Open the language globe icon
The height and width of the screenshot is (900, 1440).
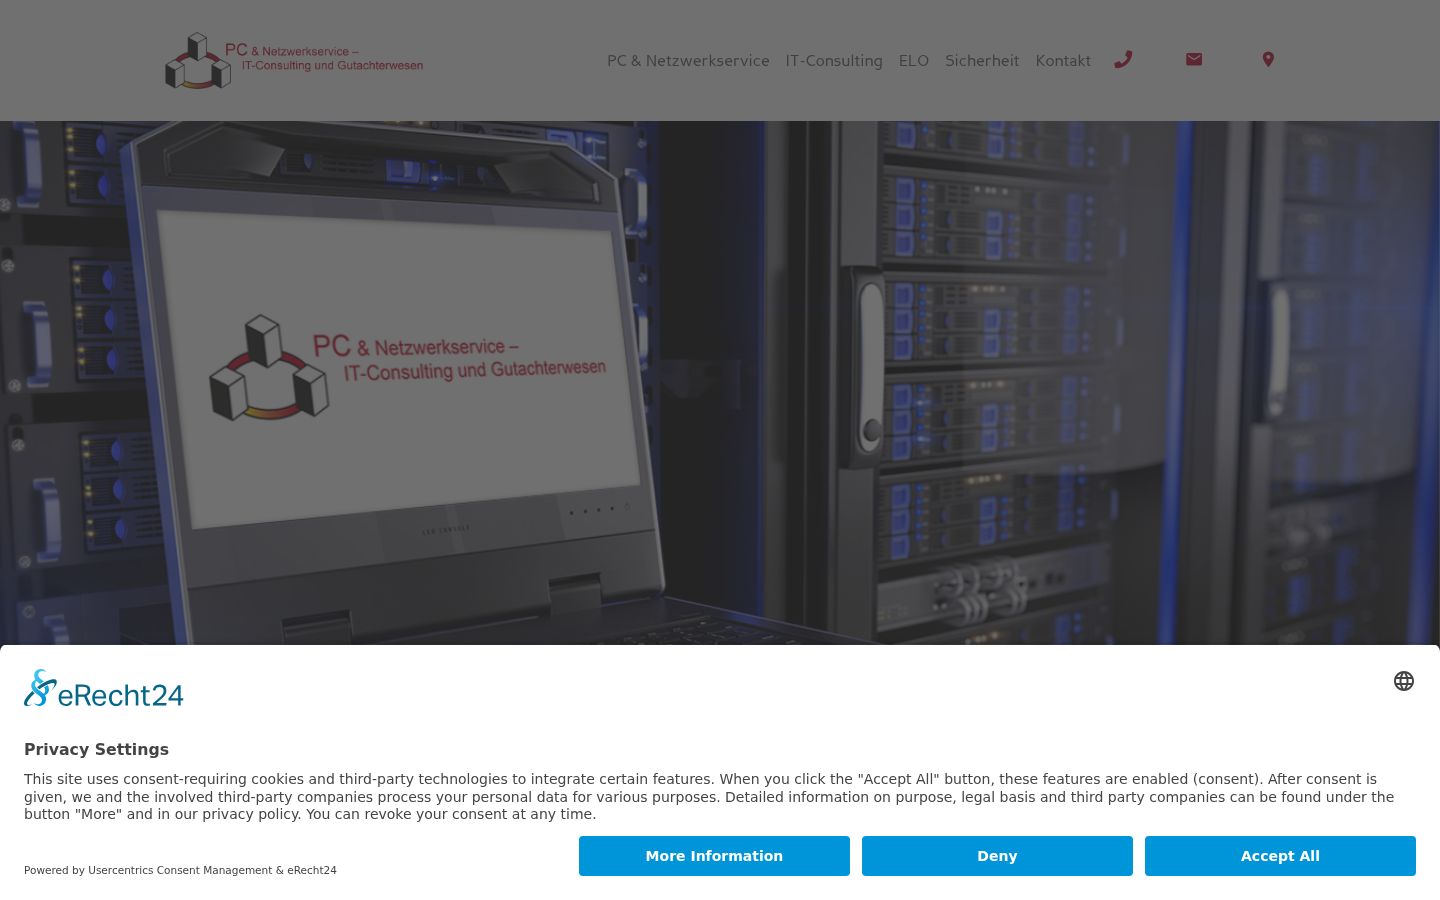click(x=1404, y=681)
